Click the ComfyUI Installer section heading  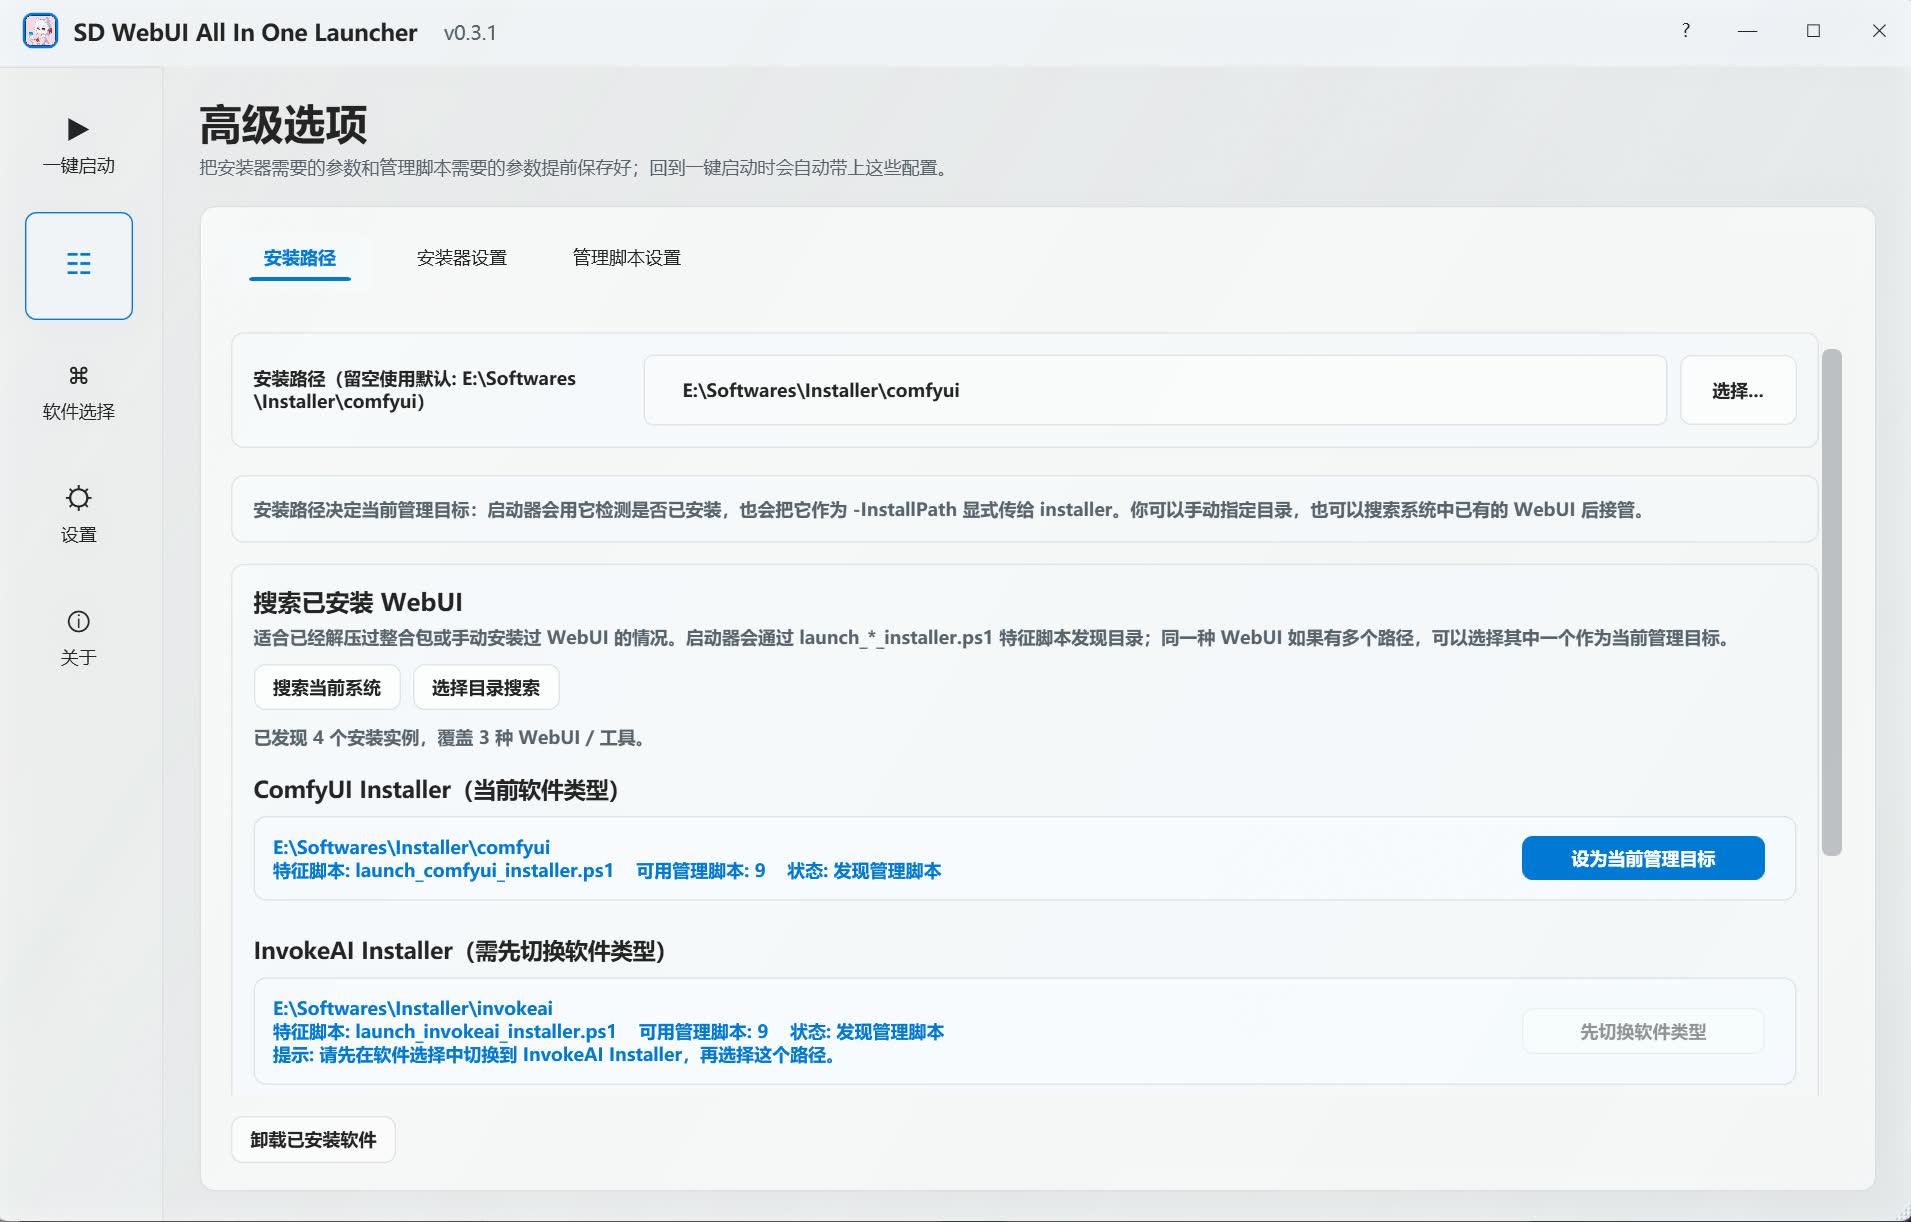point(436,790)
